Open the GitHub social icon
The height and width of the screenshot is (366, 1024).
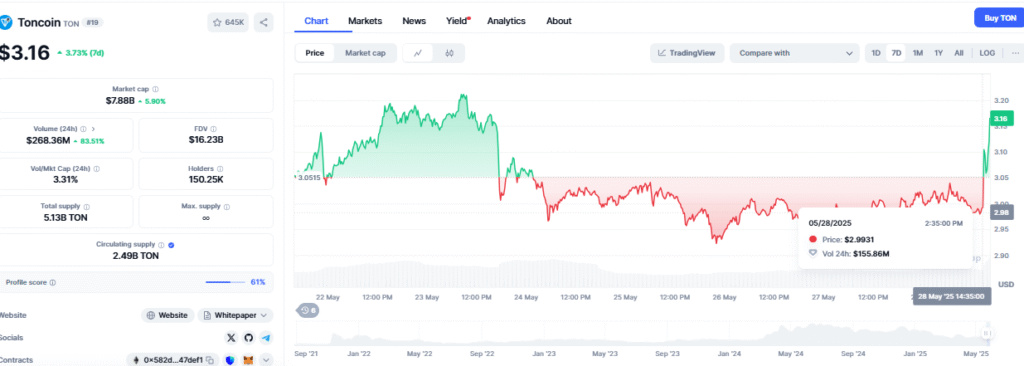click(x=248, y=338)
